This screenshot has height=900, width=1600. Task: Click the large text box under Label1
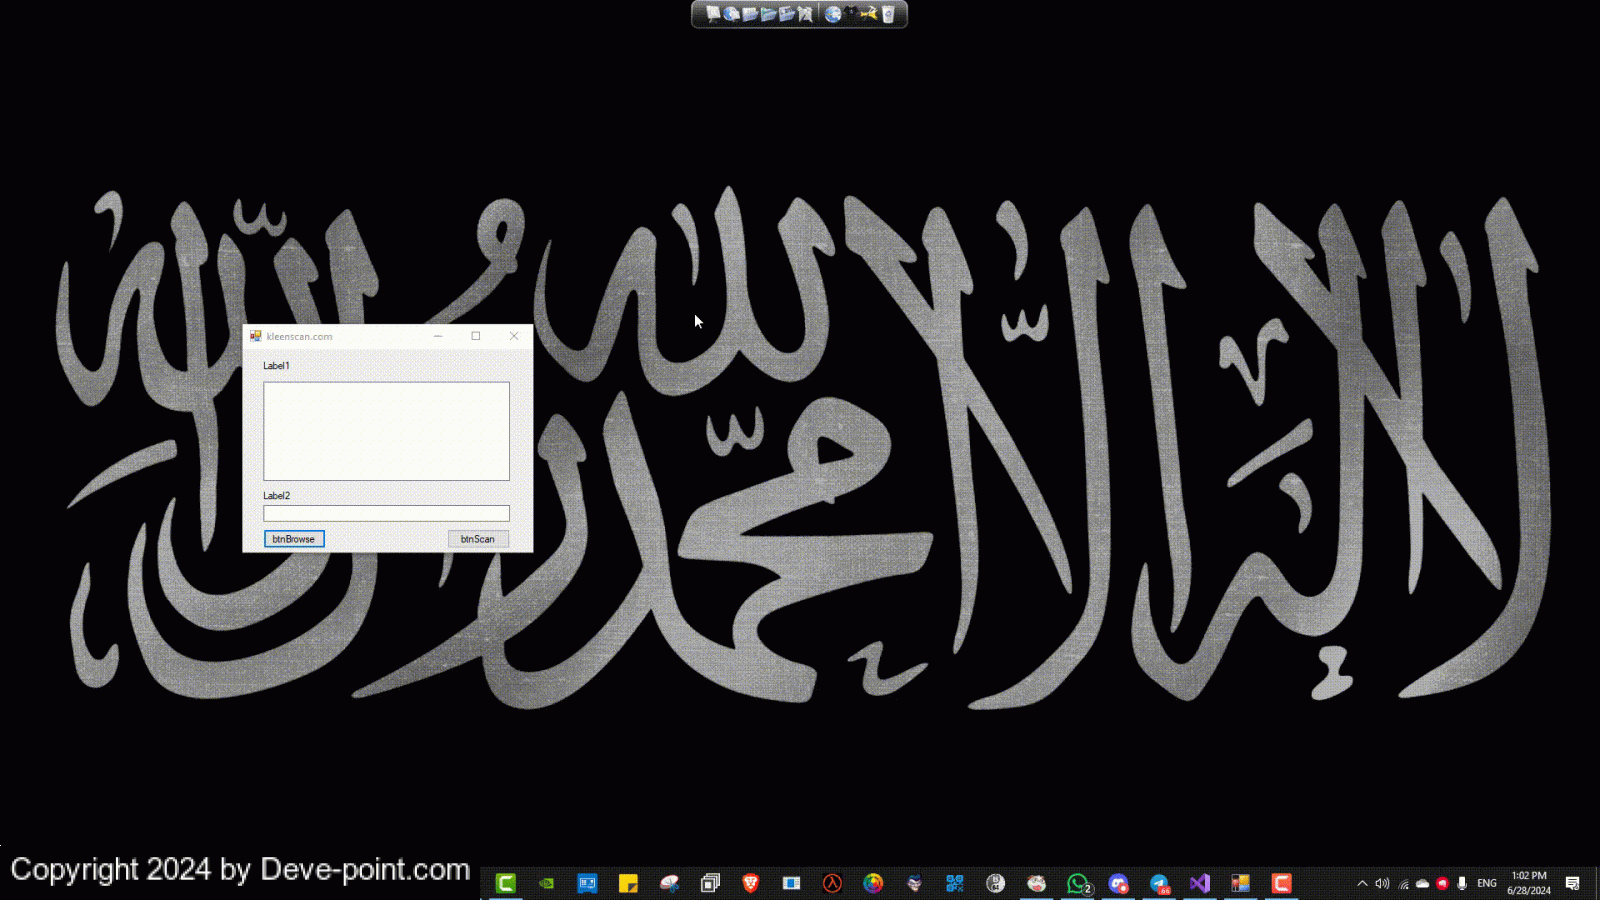pyautogui.click(x=386, y=431)
